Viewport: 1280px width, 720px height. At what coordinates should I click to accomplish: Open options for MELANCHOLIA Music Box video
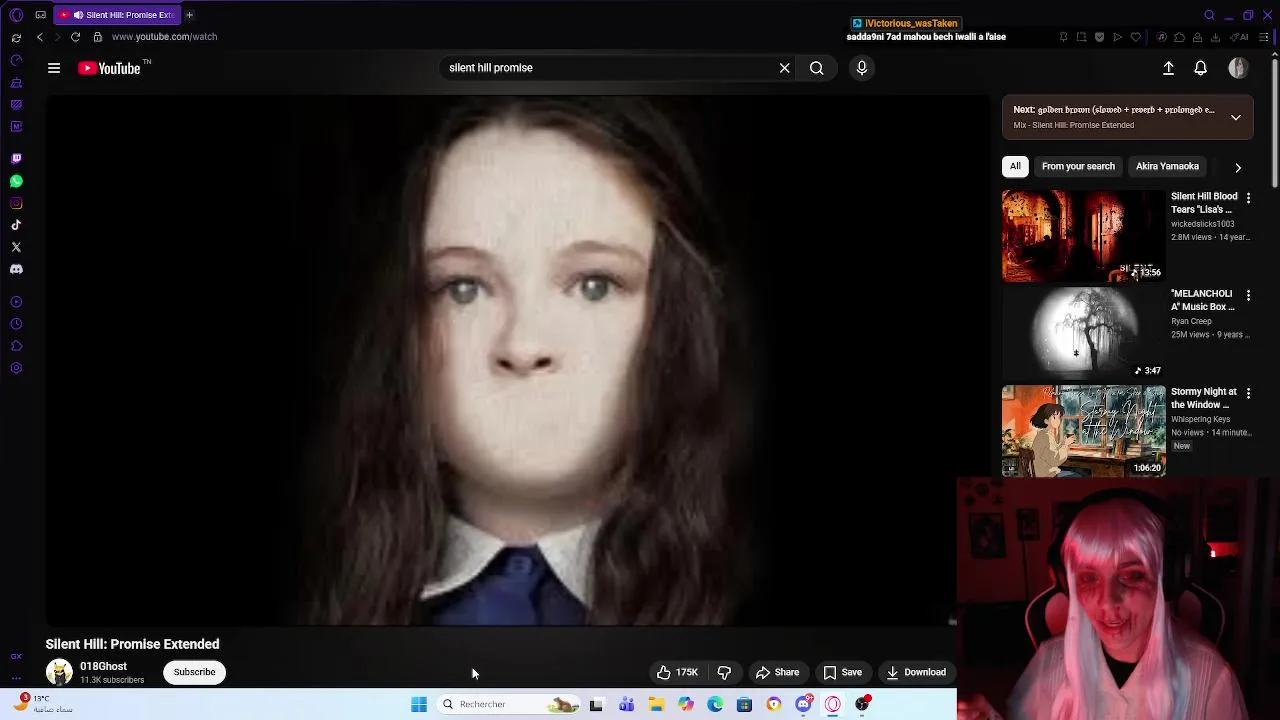(1248, 296)
